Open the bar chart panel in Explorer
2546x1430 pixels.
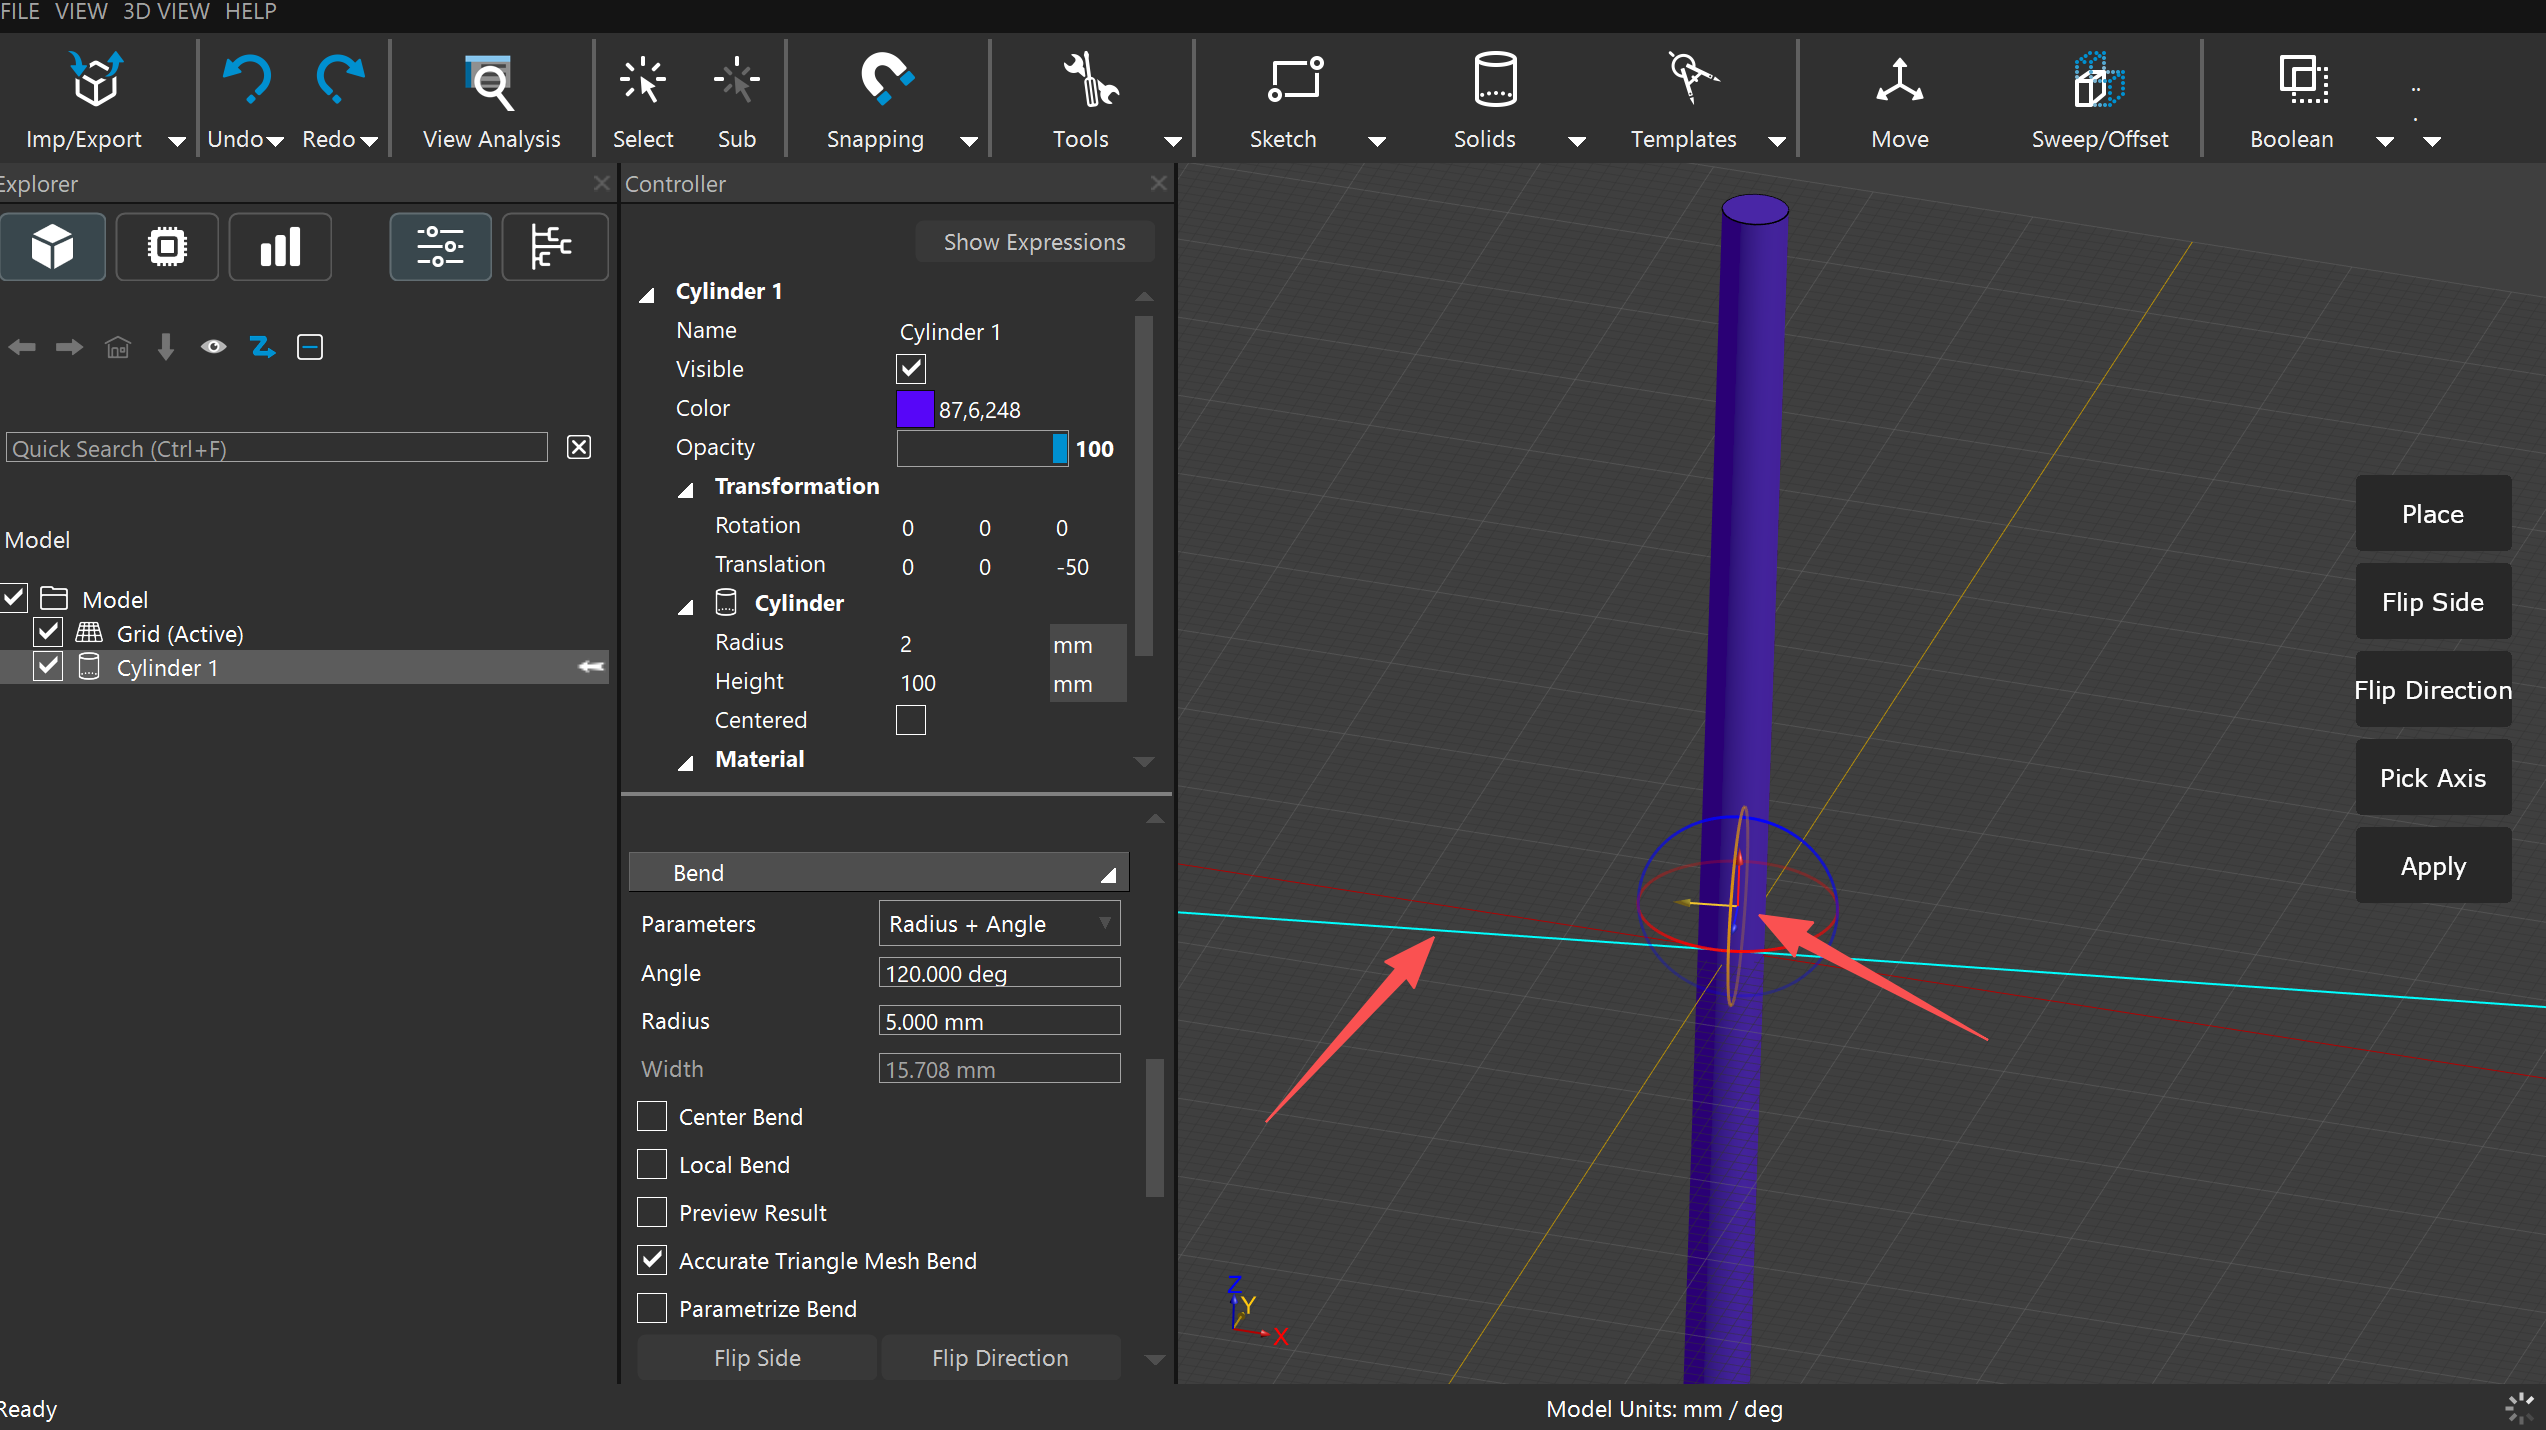[280, 246]
